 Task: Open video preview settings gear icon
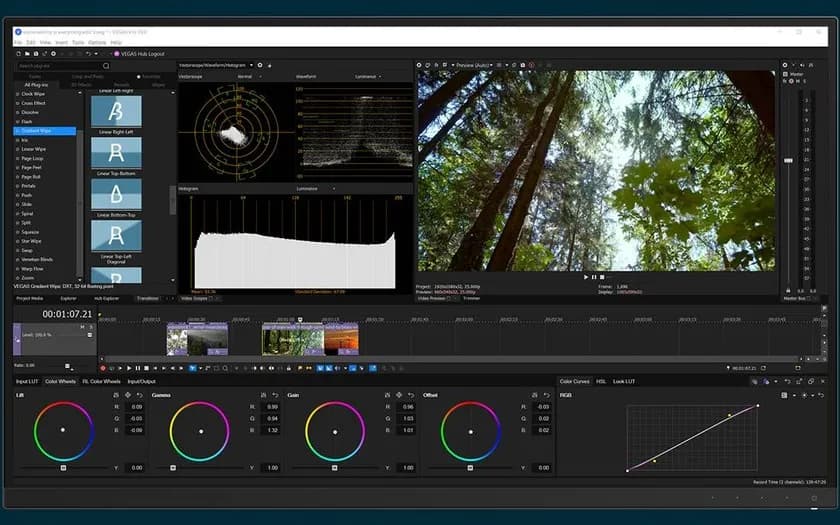pyautogui.click(x=420, y=65)
